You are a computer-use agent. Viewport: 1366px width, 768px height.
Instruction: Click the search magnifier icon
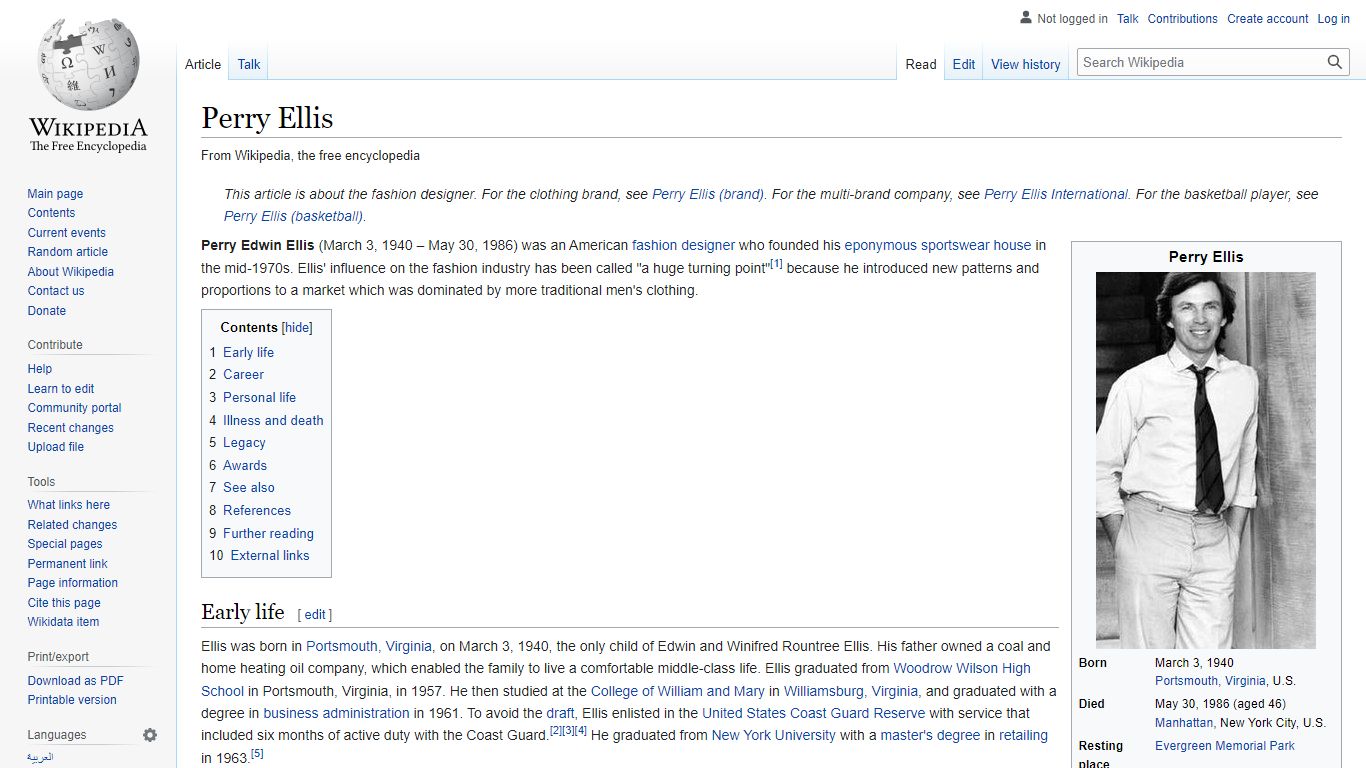tap(1335, 62)
